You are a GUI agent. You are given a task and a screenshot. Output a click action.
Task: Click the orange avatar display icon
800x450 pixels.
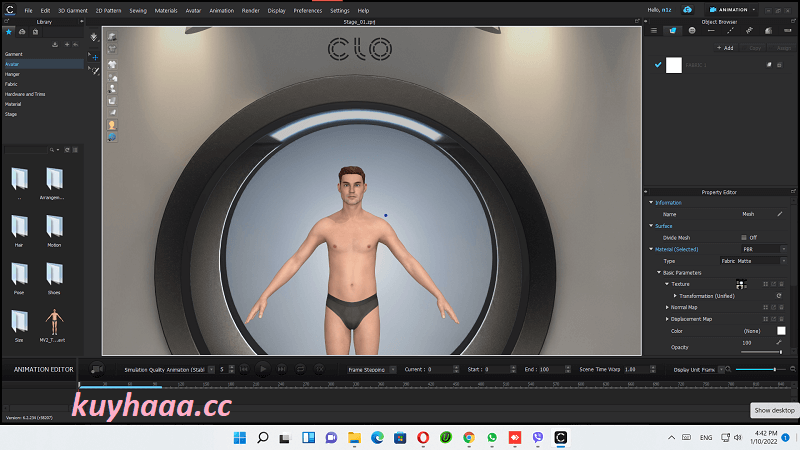click(112, 124)
